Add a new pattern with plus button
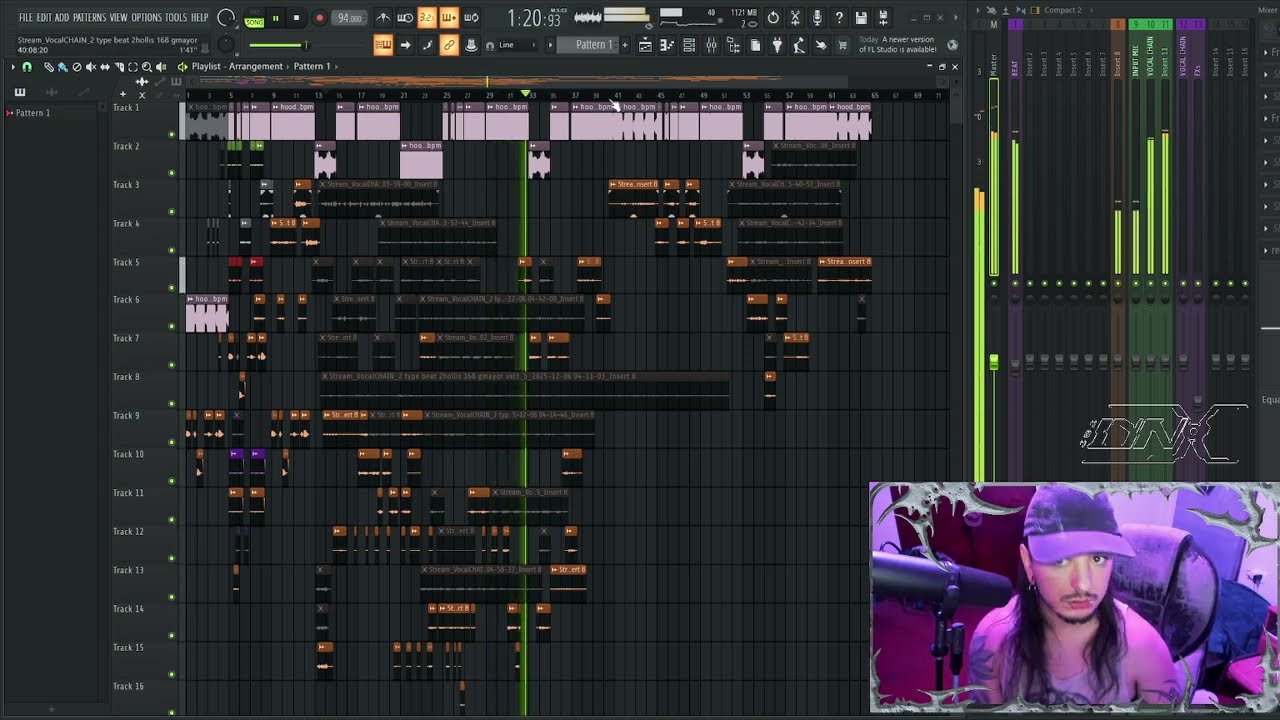This screenshot has width=1280, height=720. click(625, 45)
